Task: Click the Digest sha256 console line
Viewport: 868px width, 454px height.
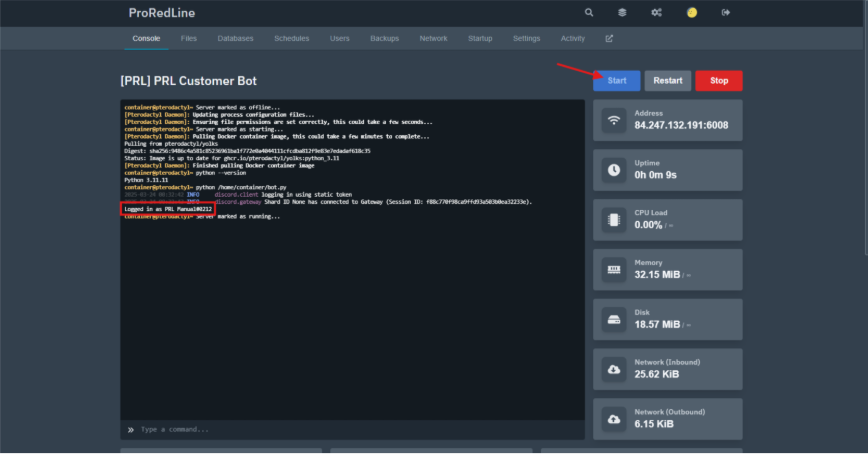Action: point(247,151)
